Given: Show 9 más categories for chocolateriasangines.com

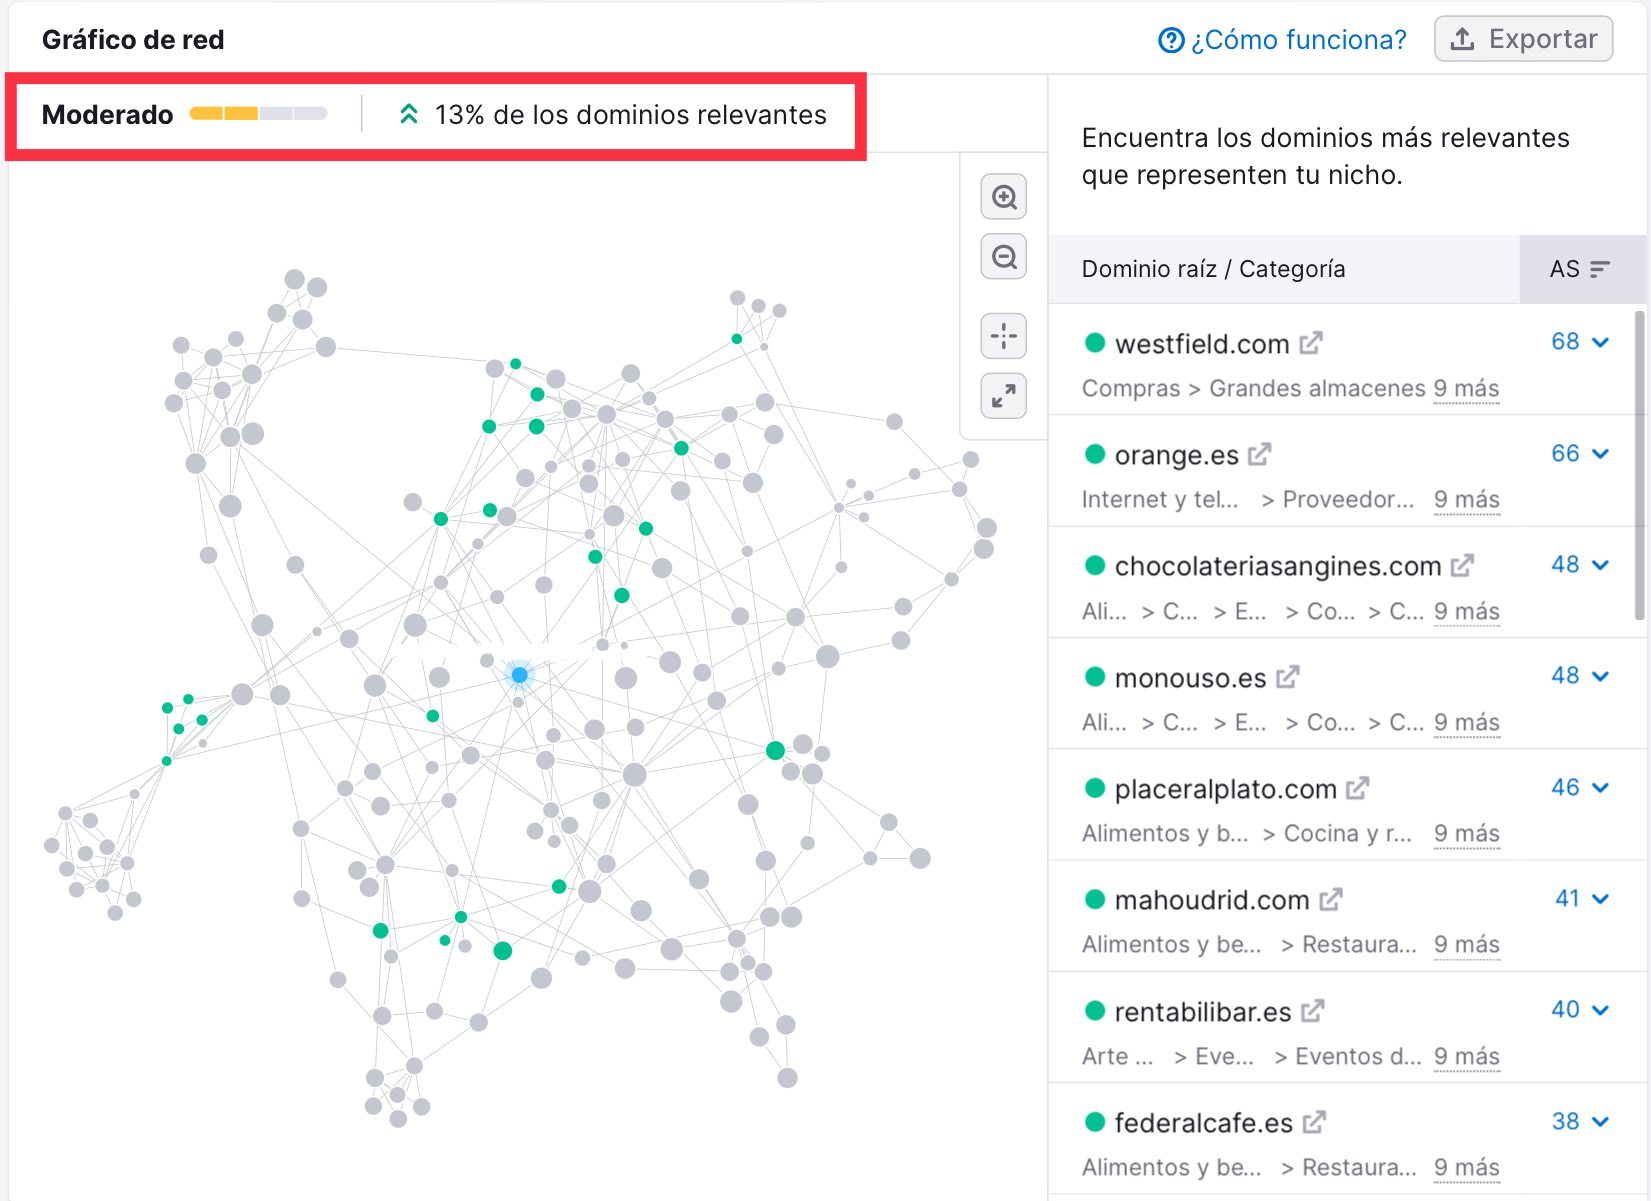Looking at the screenshot, I should click(x=1466, y=611).
